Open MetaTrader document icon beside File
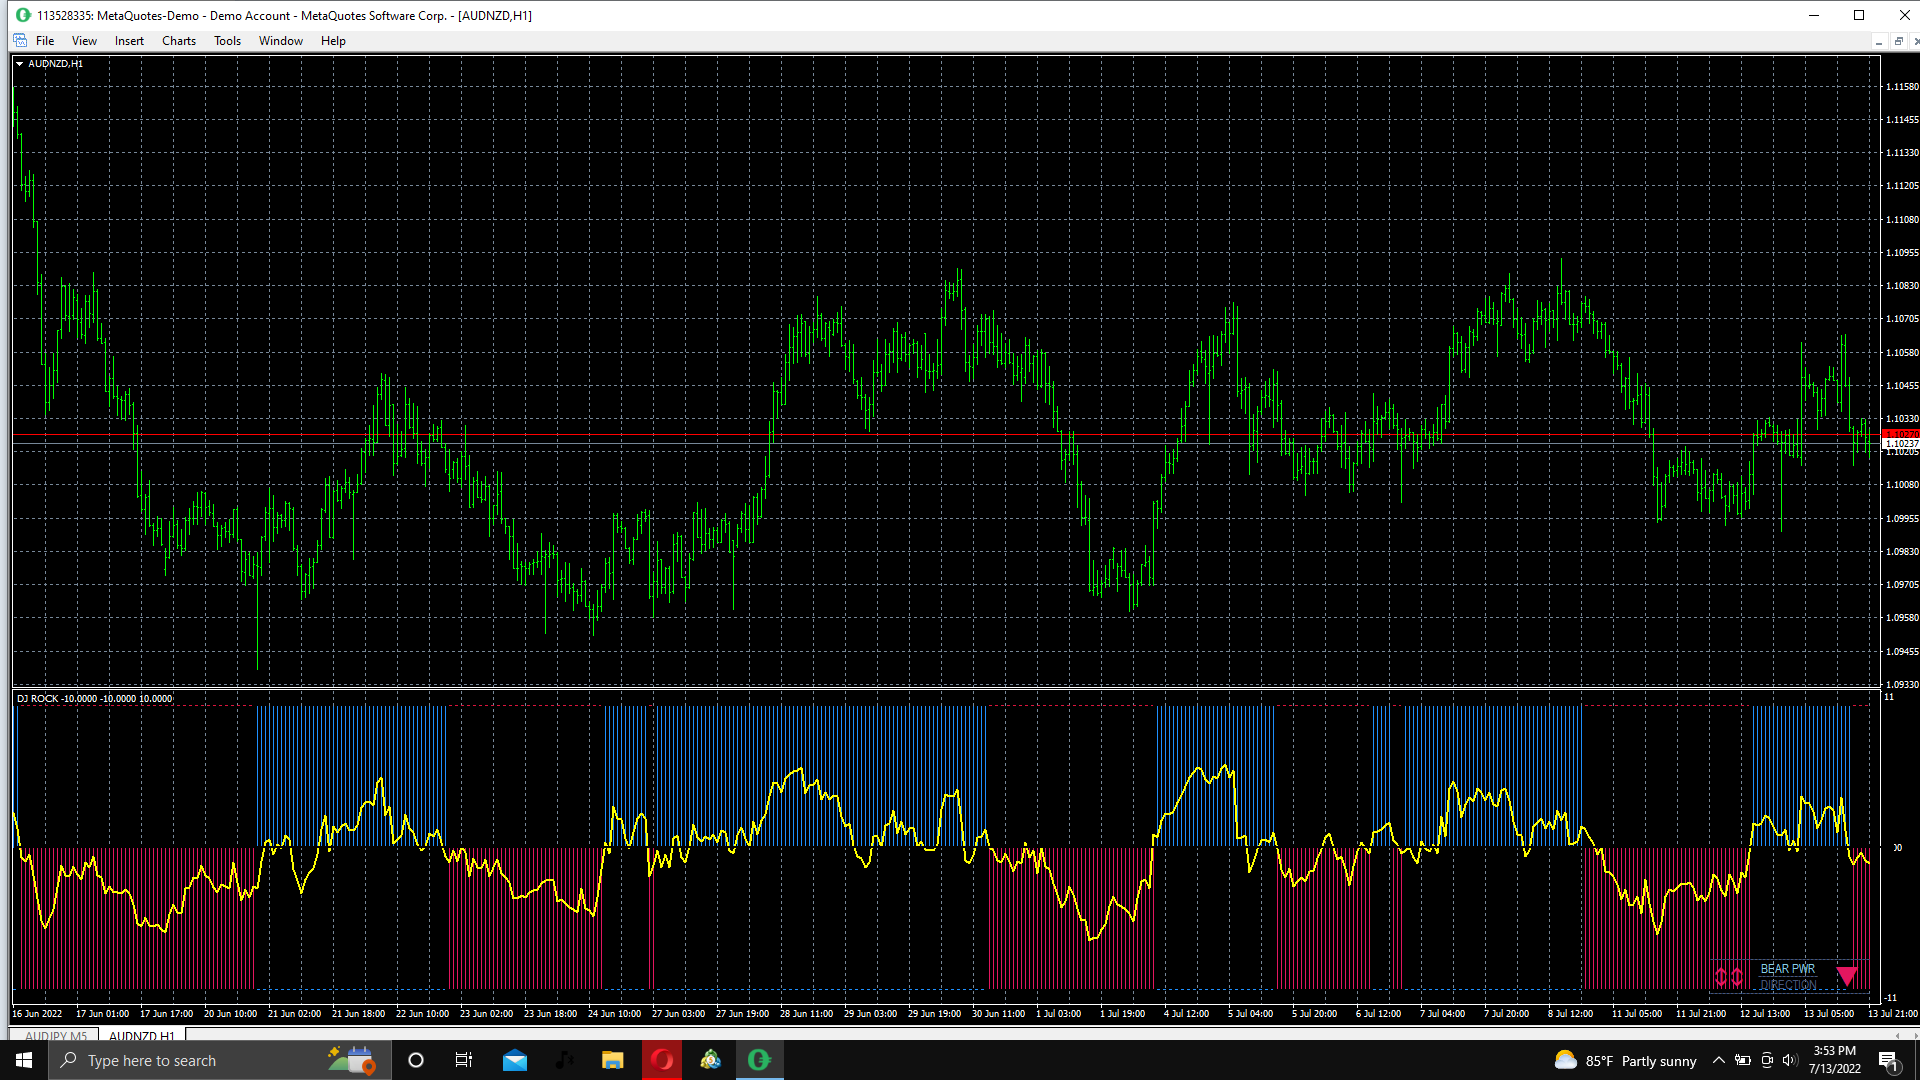This screenshot has width=1920, height=1080. 20,41
